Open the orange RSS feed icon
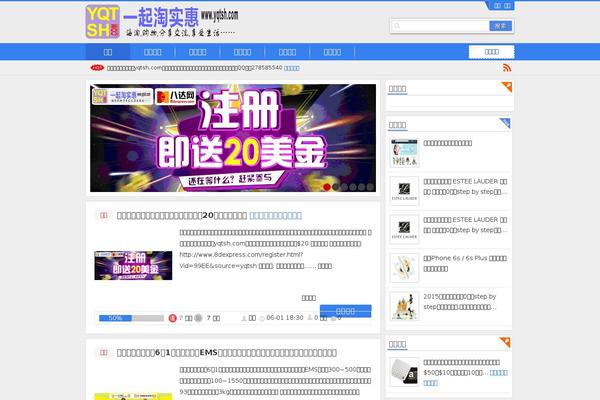 (x=507, y=68)
